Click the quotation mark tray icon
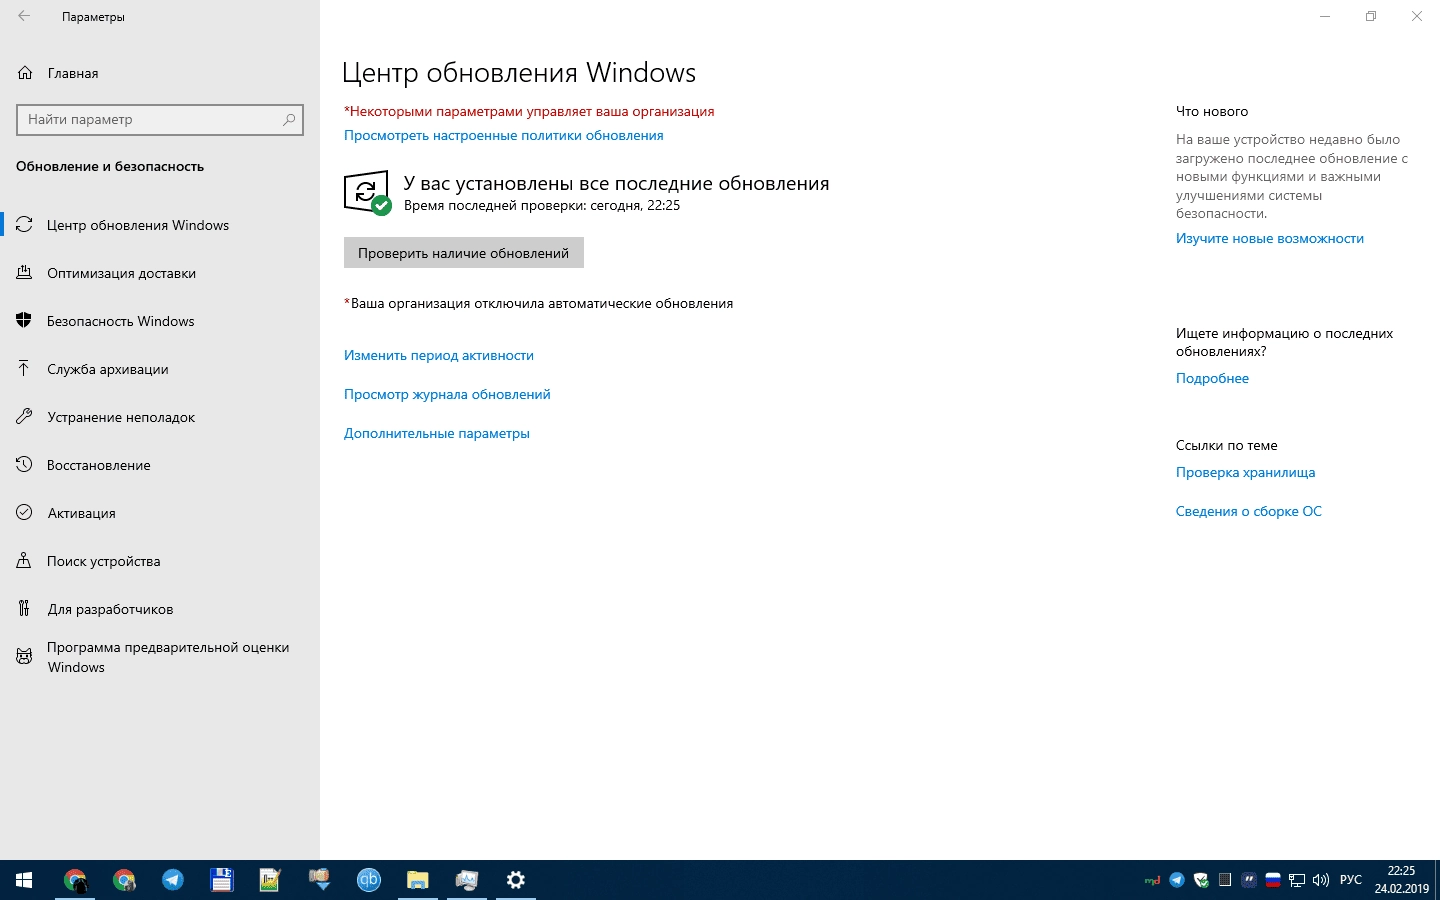1440x900 pixels. [x=1249, y=880]
